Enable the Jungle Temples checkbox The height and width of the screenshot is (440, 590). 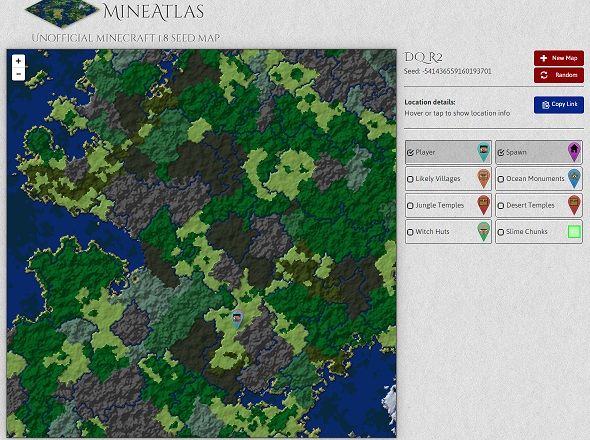(411, 206)
